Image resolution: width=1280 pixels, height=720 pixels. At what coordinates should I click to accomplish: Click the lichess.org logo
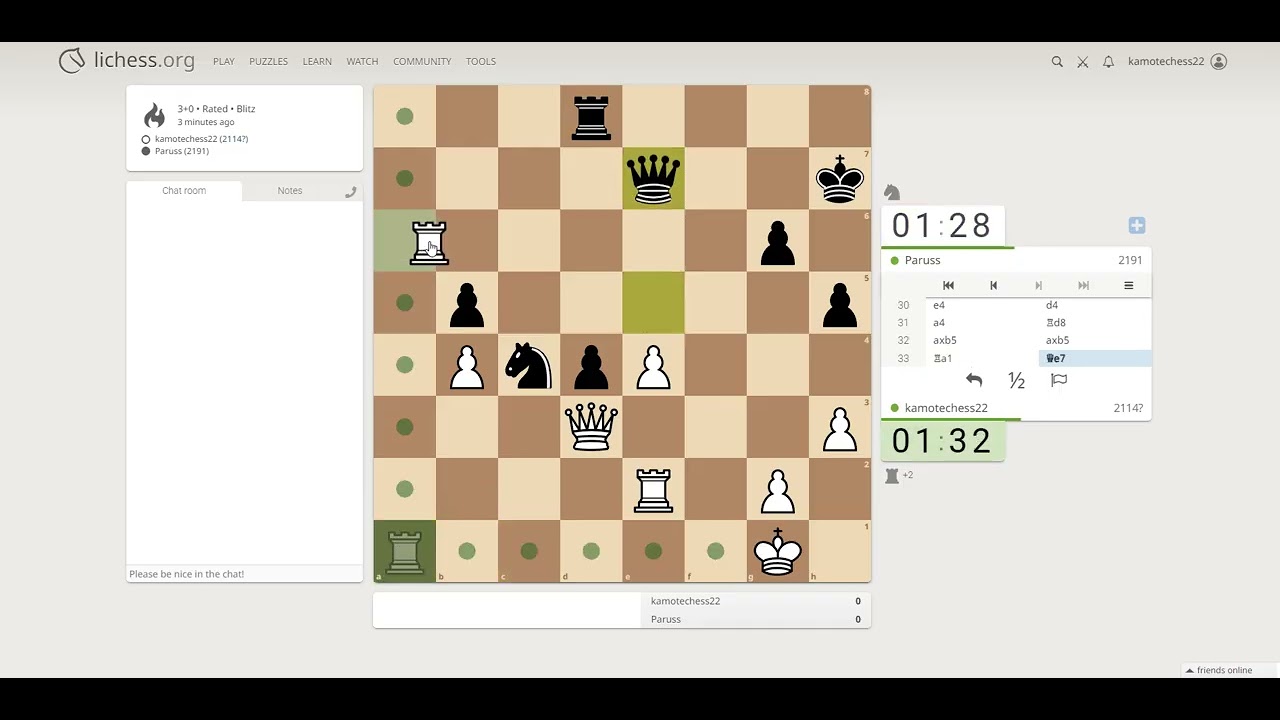point(127,61)
